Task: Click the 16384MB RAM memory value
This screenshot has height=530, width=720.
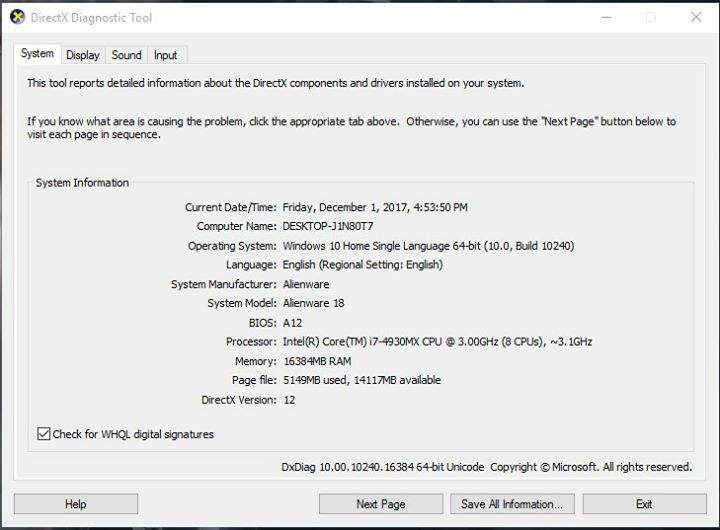Action: 316,361
